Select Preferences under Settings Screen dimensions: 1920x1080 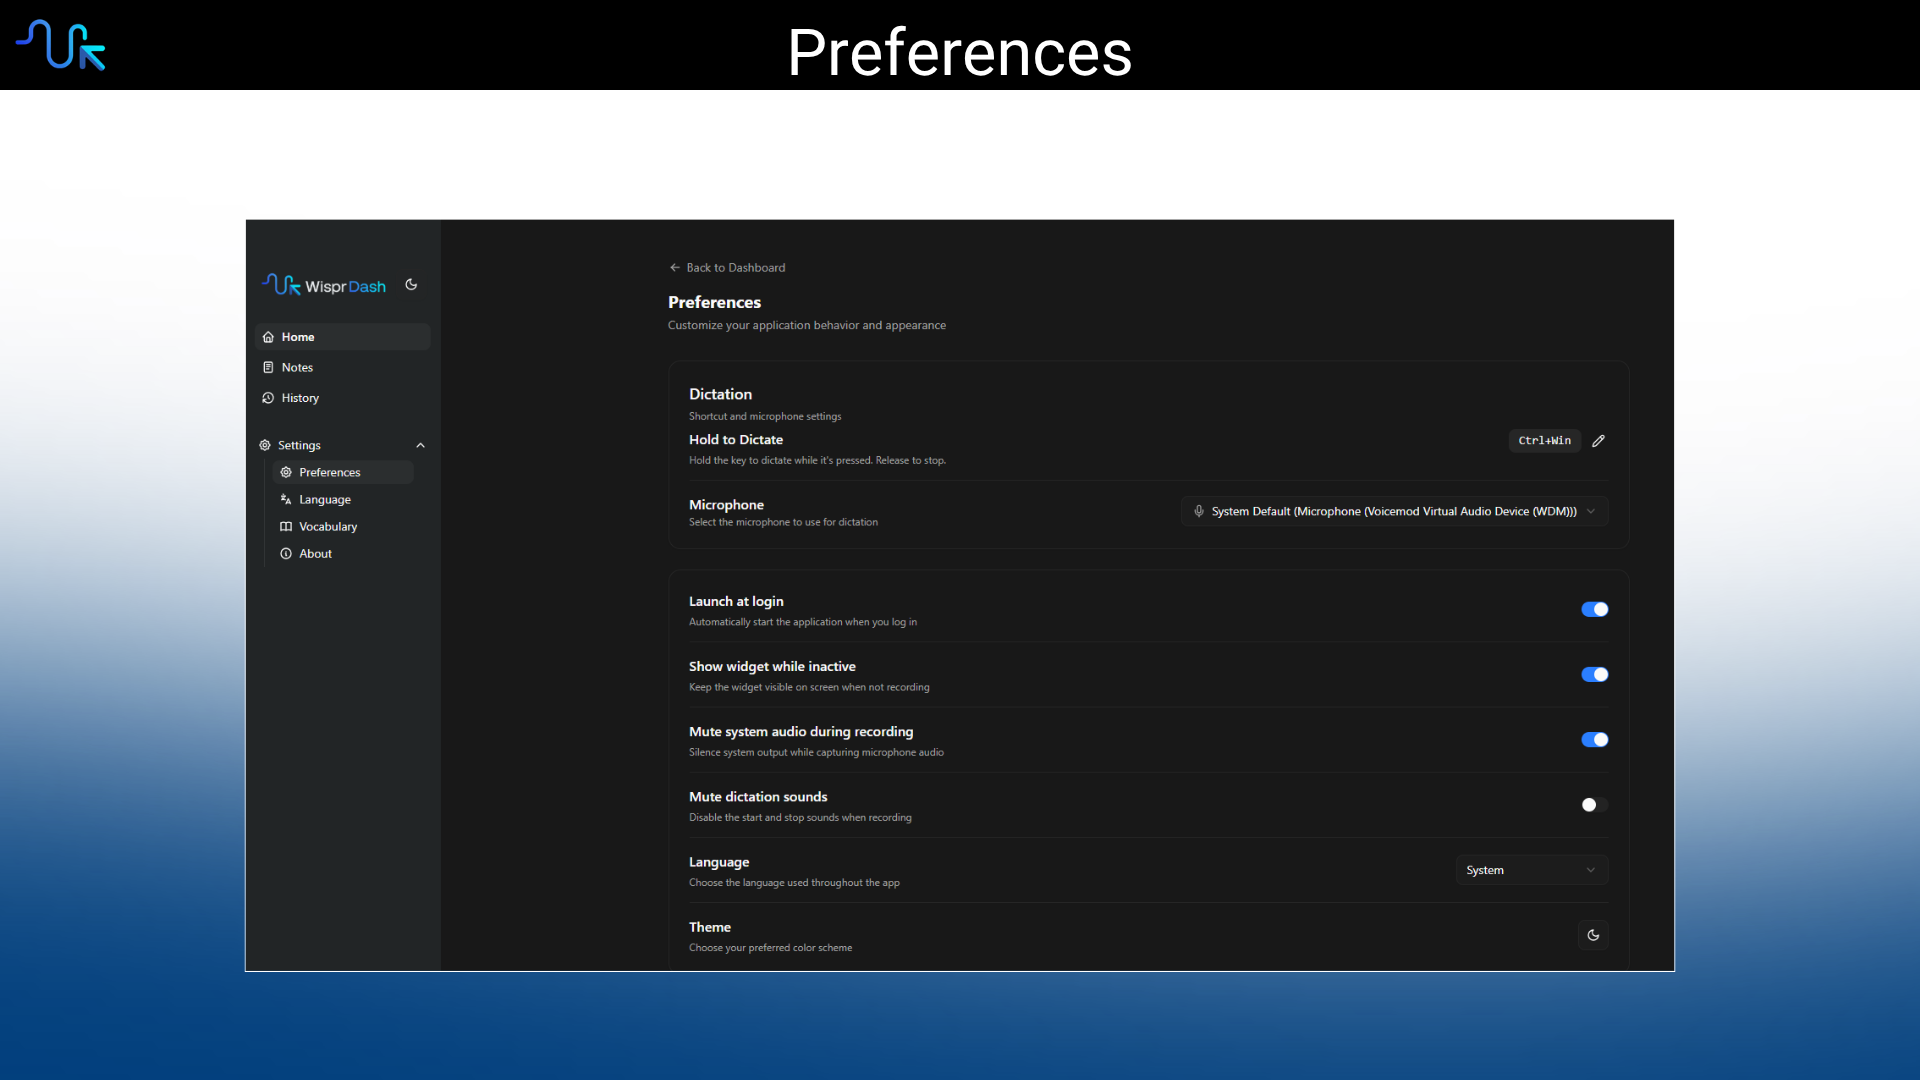[x=343, y=472]
